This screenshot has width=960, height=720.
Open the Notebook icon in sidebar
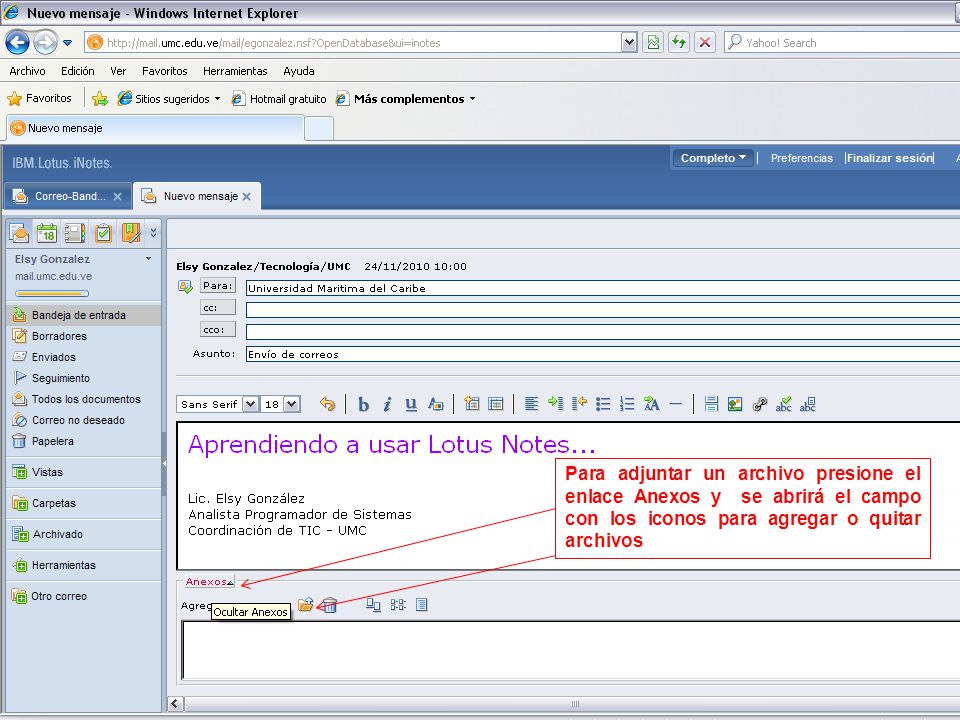tap(131, 233)
